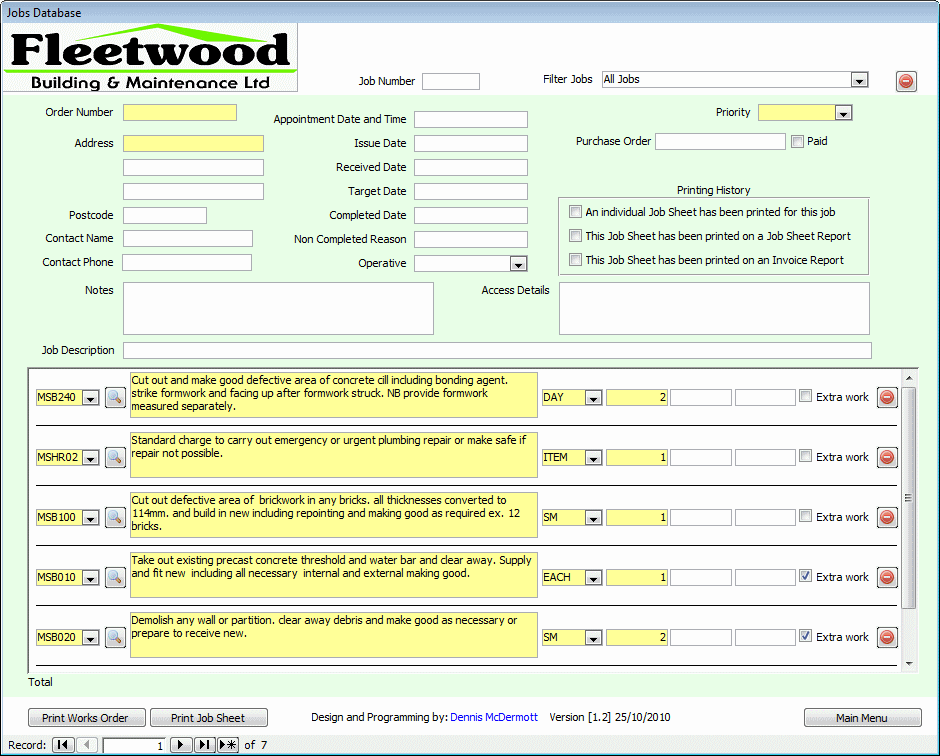Check 'printed on an Invoice Report' box

tap(575, 260)
